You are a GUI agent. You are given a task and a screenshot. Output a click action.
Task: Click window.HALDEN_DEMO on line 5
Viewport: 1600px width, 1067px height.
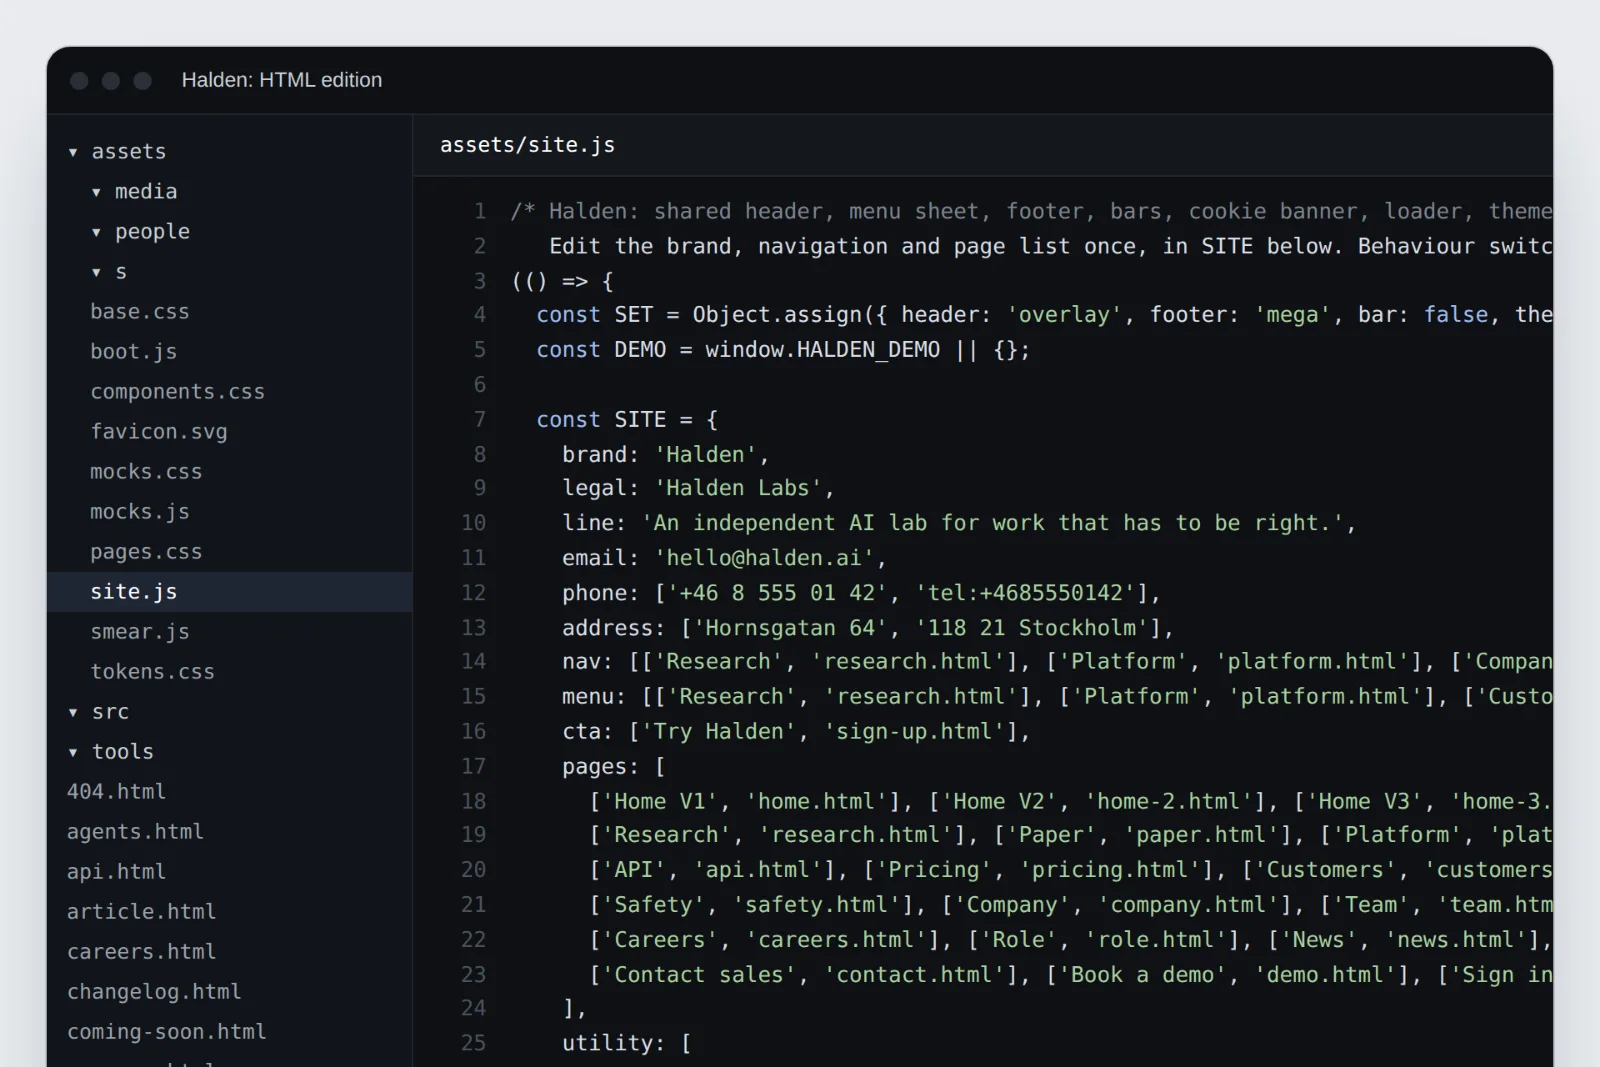(823, 350)
